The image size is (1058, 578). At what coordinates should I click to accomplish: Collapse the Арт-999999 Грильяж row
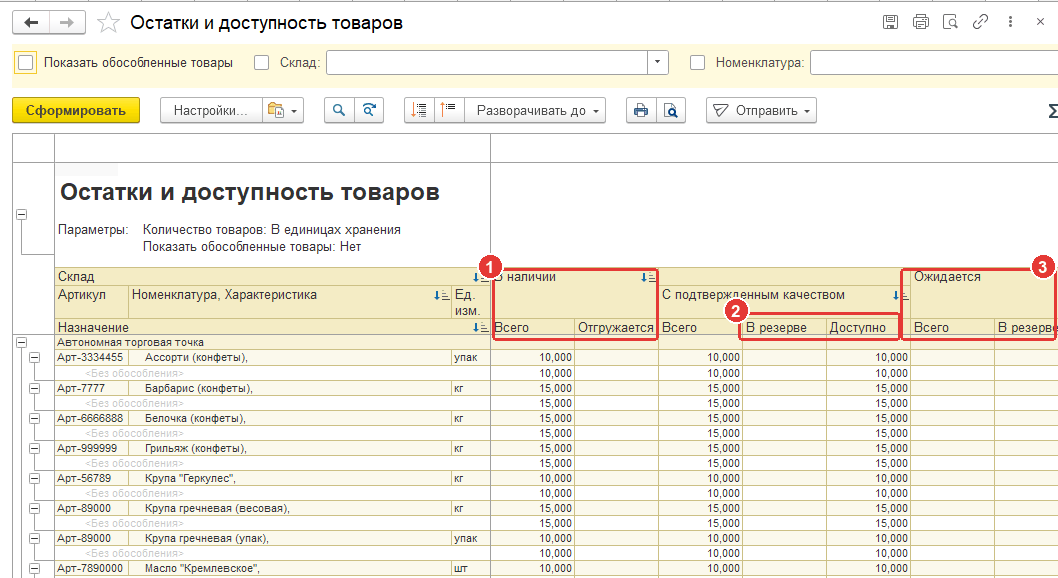coord(34,449)
